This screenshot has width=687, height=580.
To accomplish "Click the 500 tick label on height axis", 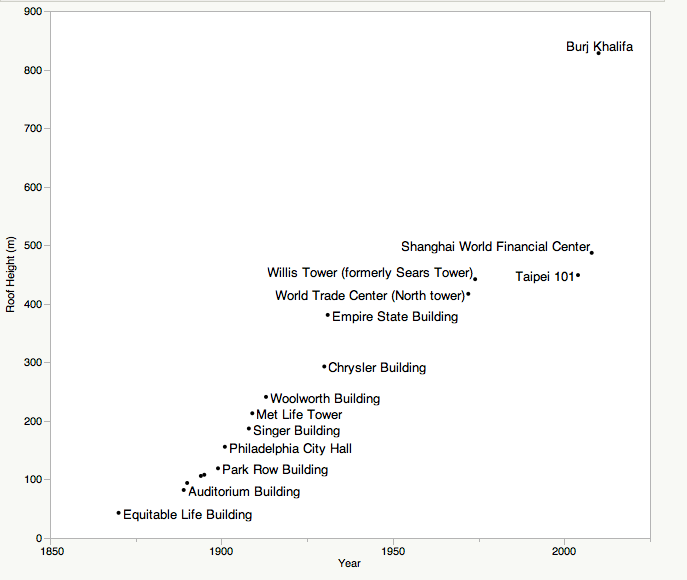I will [33, 246].
